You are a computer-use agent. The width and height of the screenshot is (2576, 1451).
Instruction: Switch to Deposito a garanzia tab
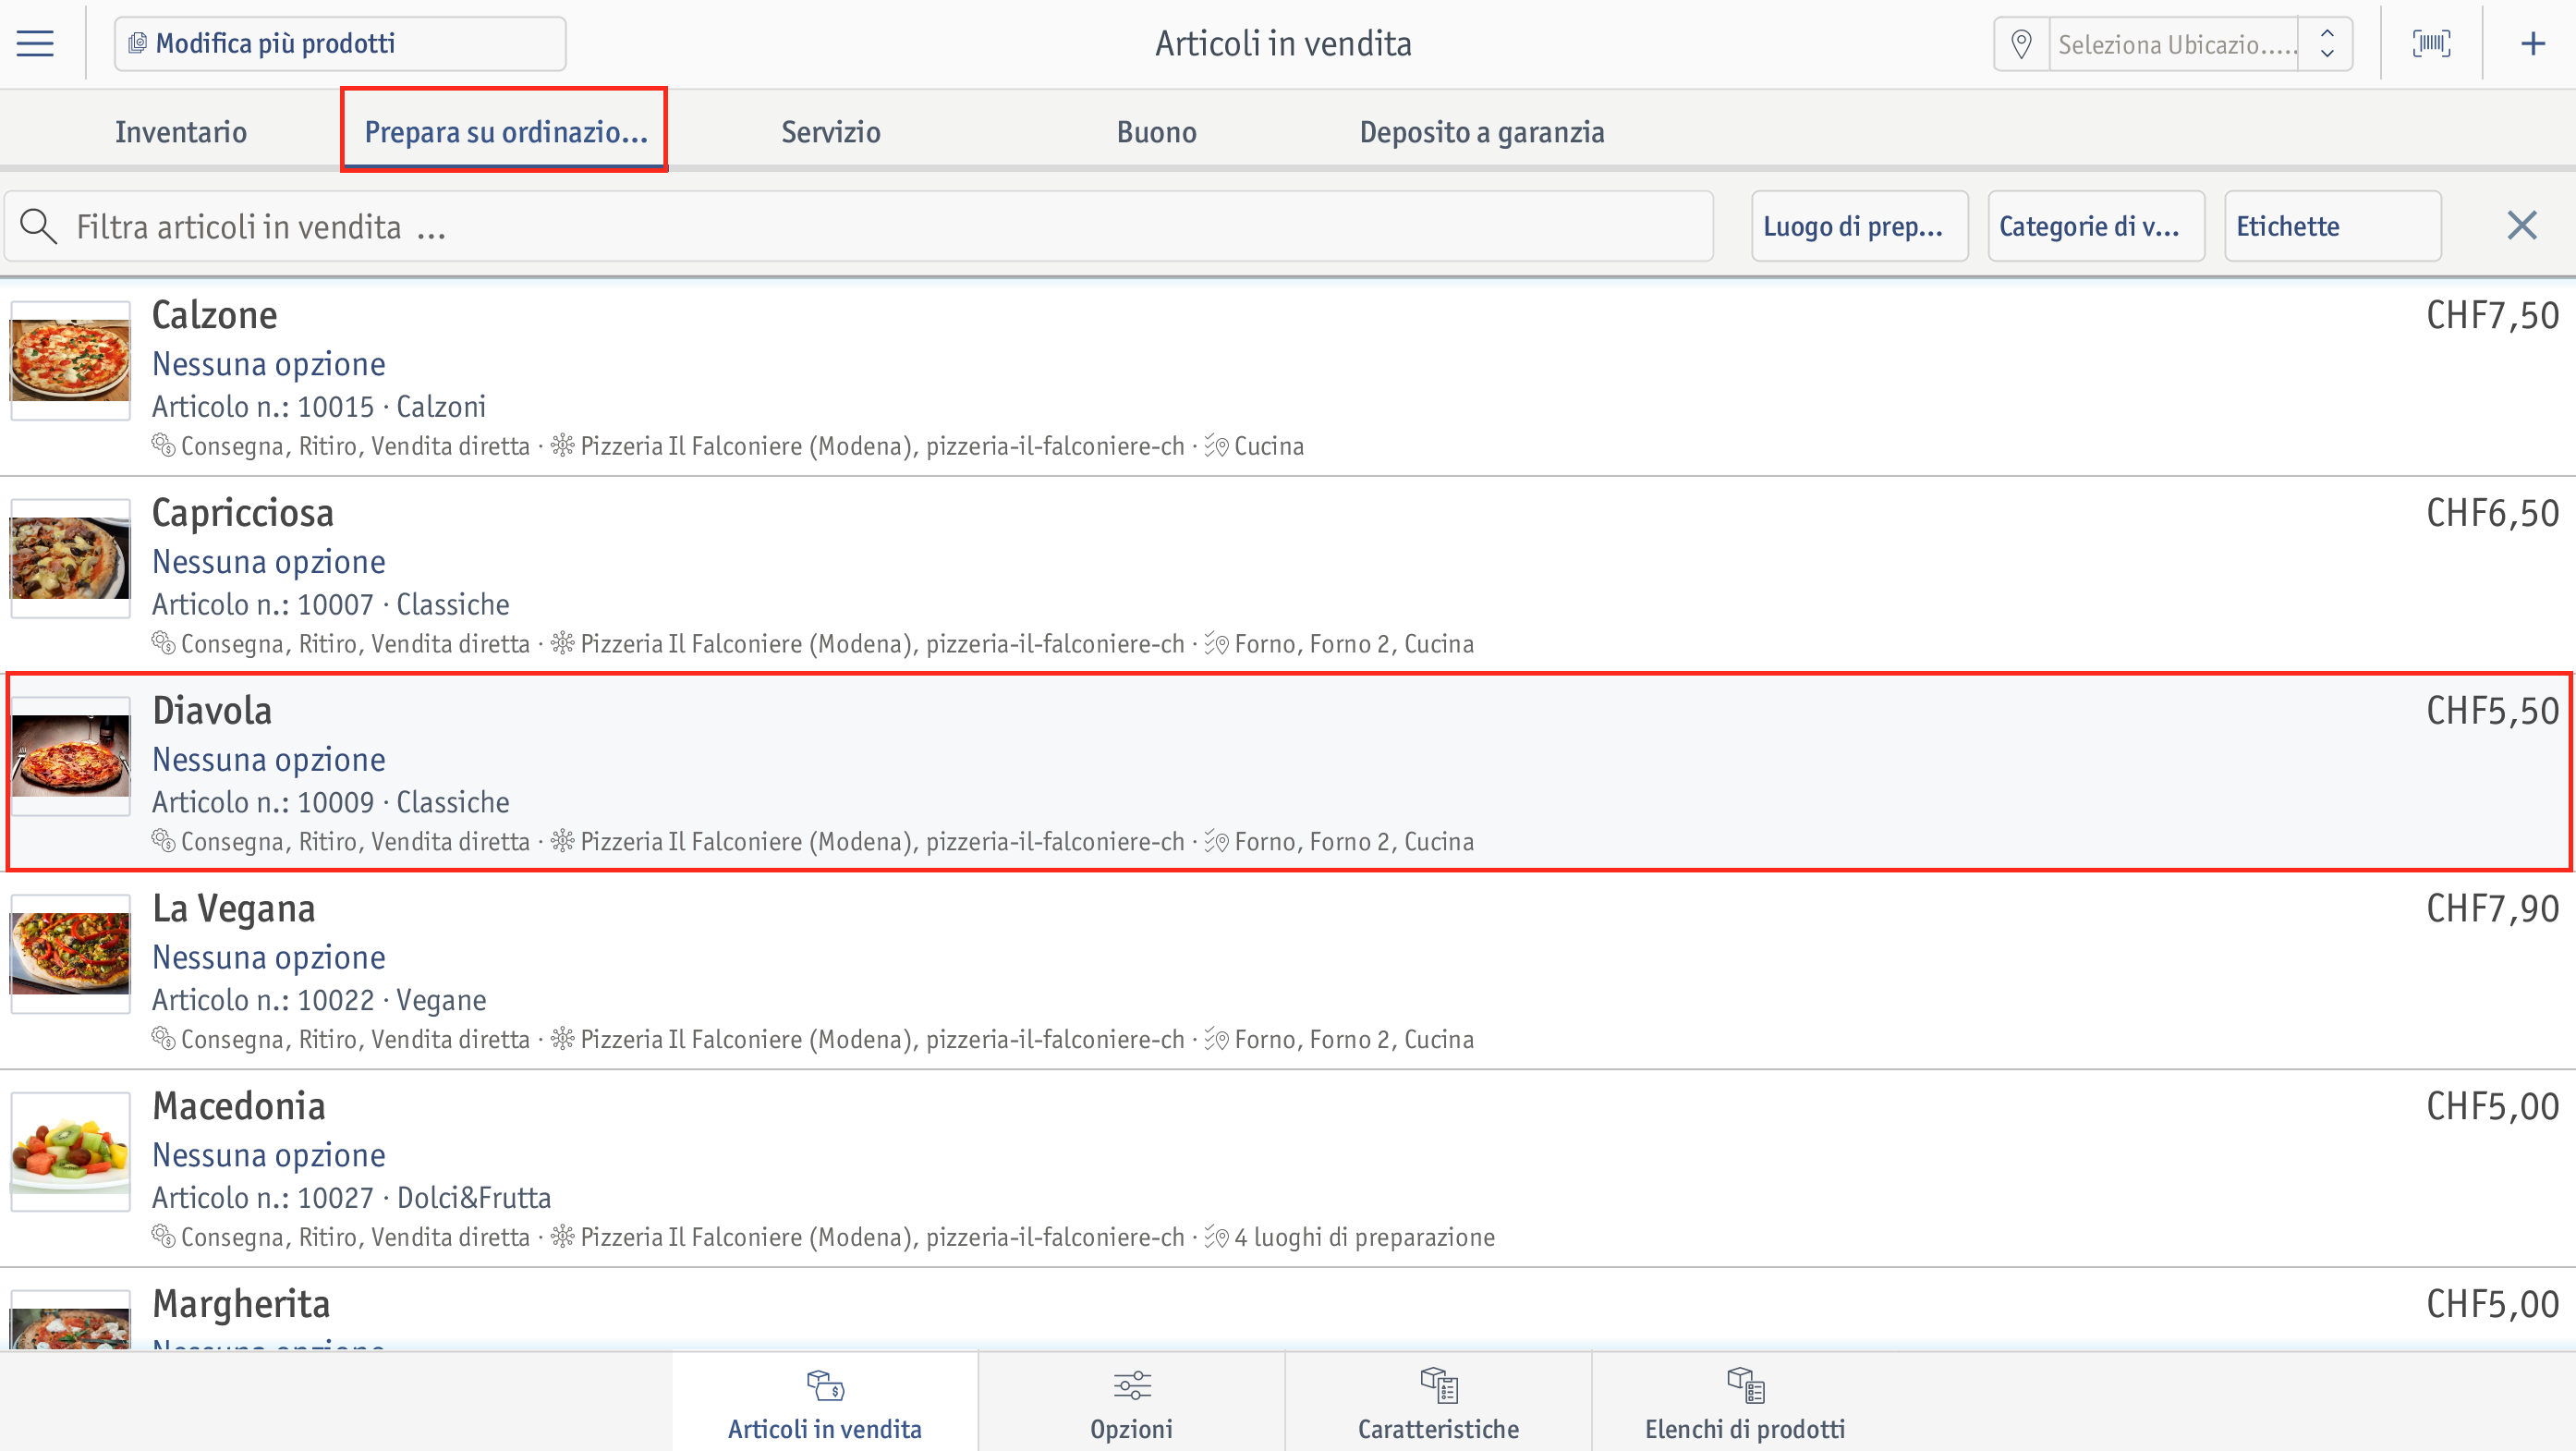(x=1481, y=131)
